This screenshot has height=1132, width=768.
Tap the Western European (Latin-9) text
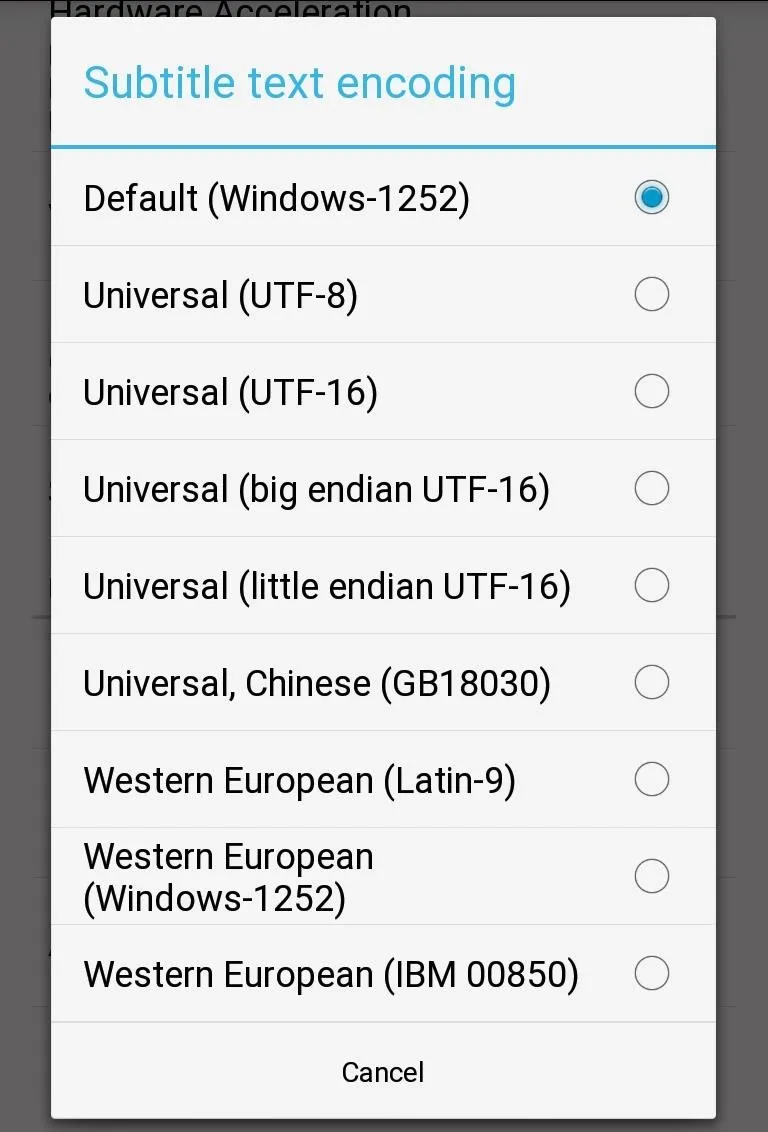pos(300,781)
